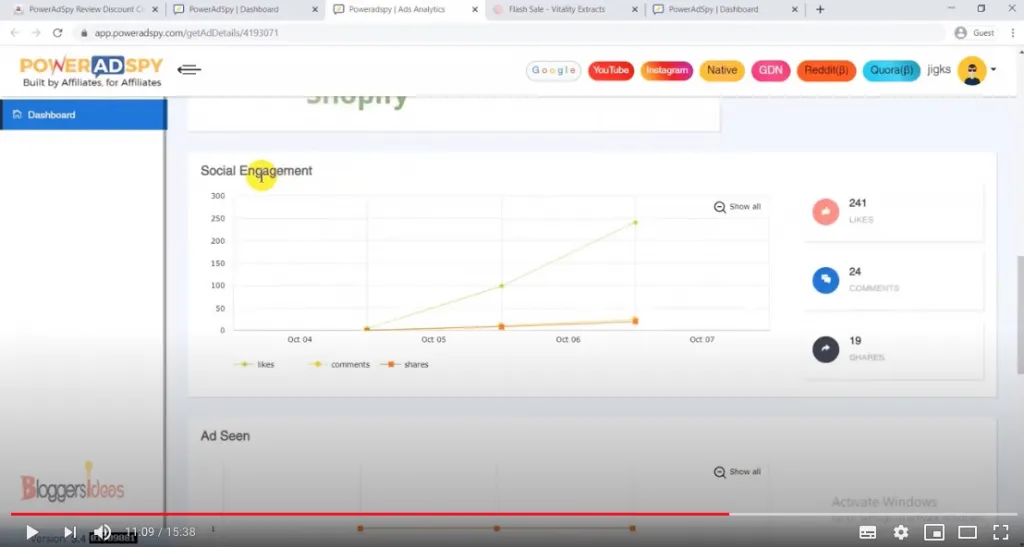Toggle video subtitles captions button

(868, 532)
